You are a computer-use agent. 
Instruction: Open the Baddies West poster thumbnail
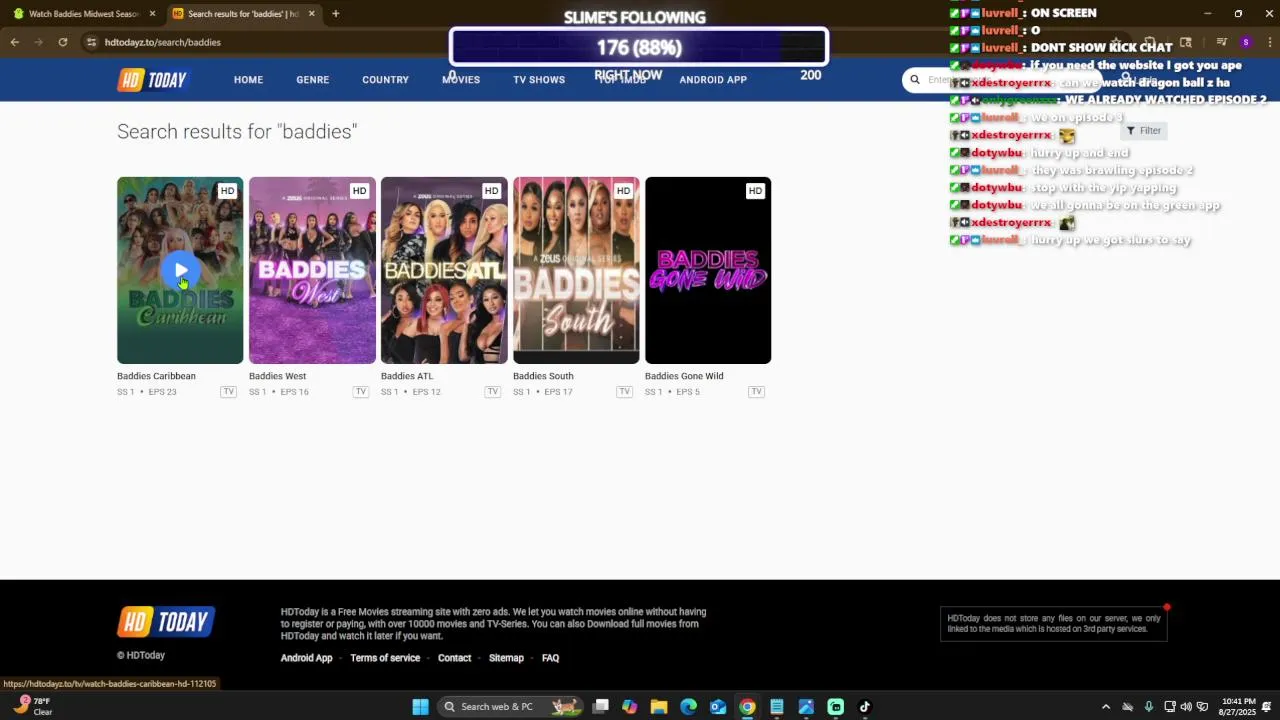[312, 270]
